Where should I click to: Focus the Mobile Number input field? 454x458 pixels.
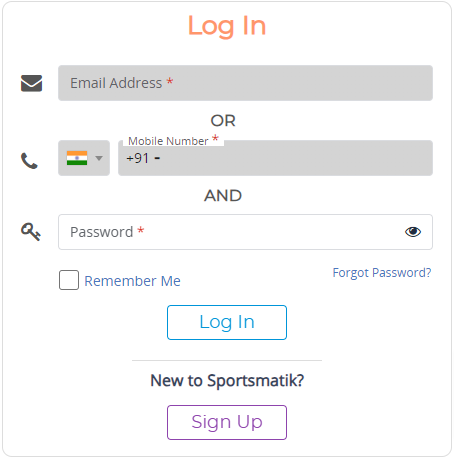click(x=275, y=158)
